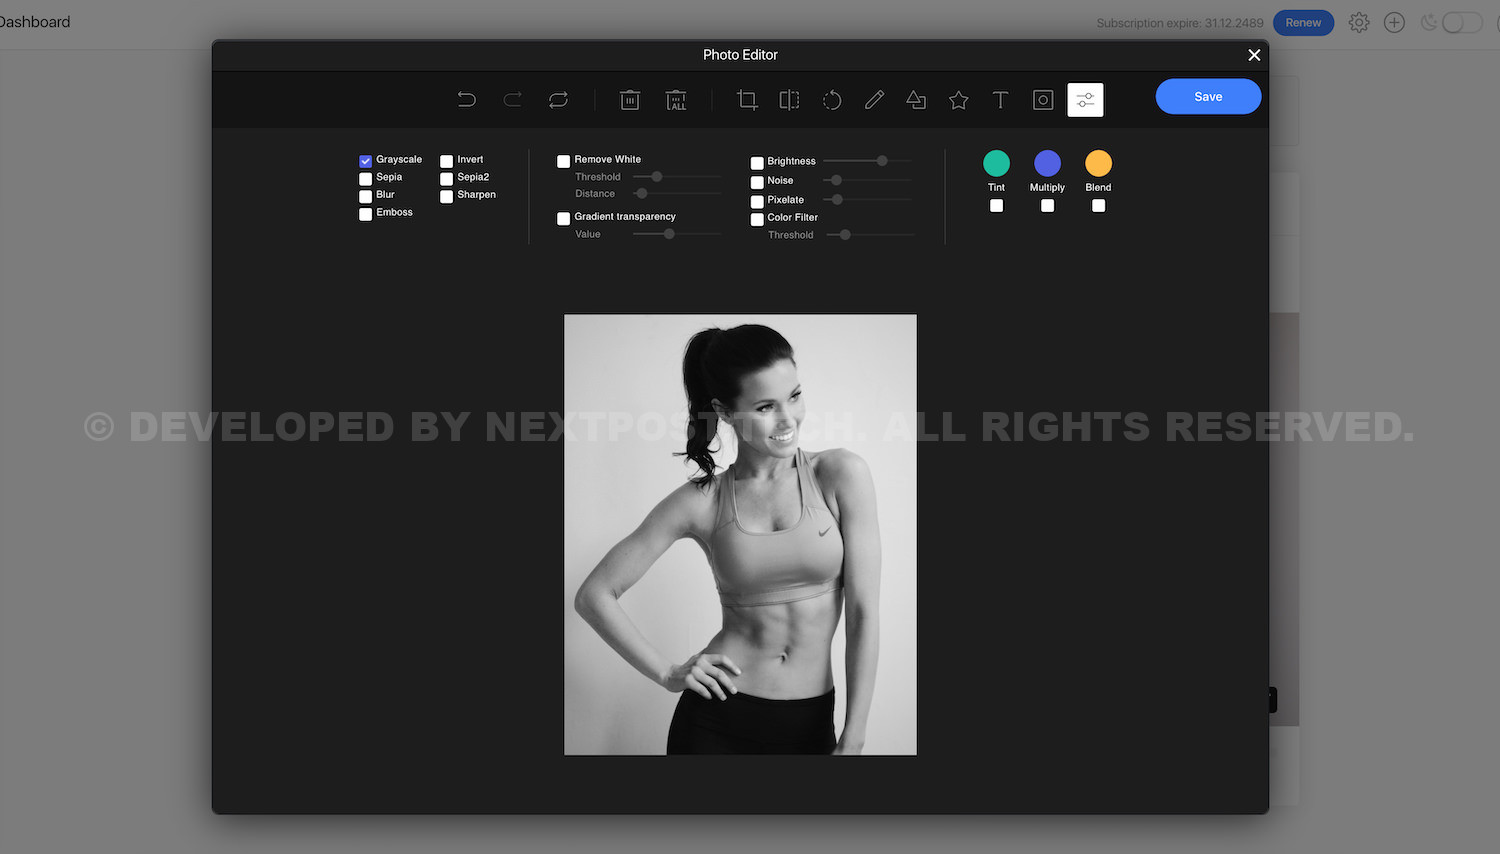The width and height of the screenshot is (1500, 854).
Task: Tick the checkbox under Multiply
Action: click(1047, 206)
